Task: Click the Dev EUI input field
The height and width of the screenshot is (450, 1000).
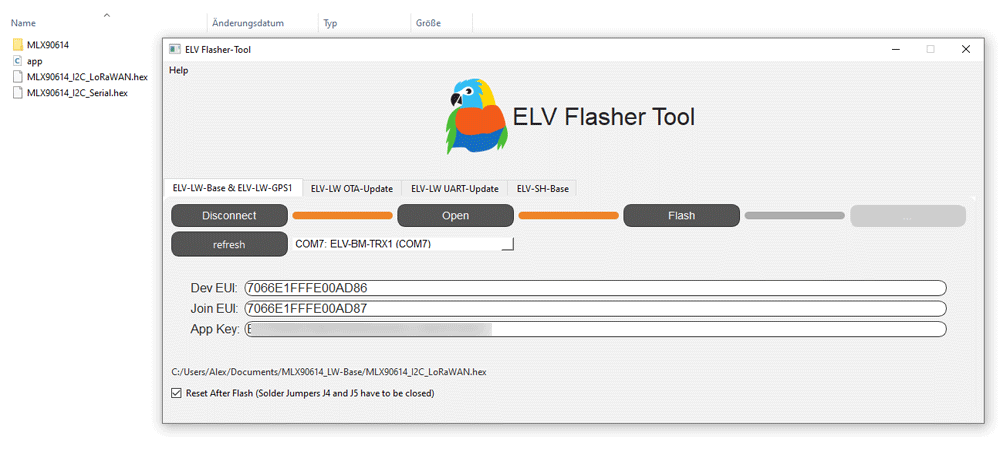Action: 595,288
